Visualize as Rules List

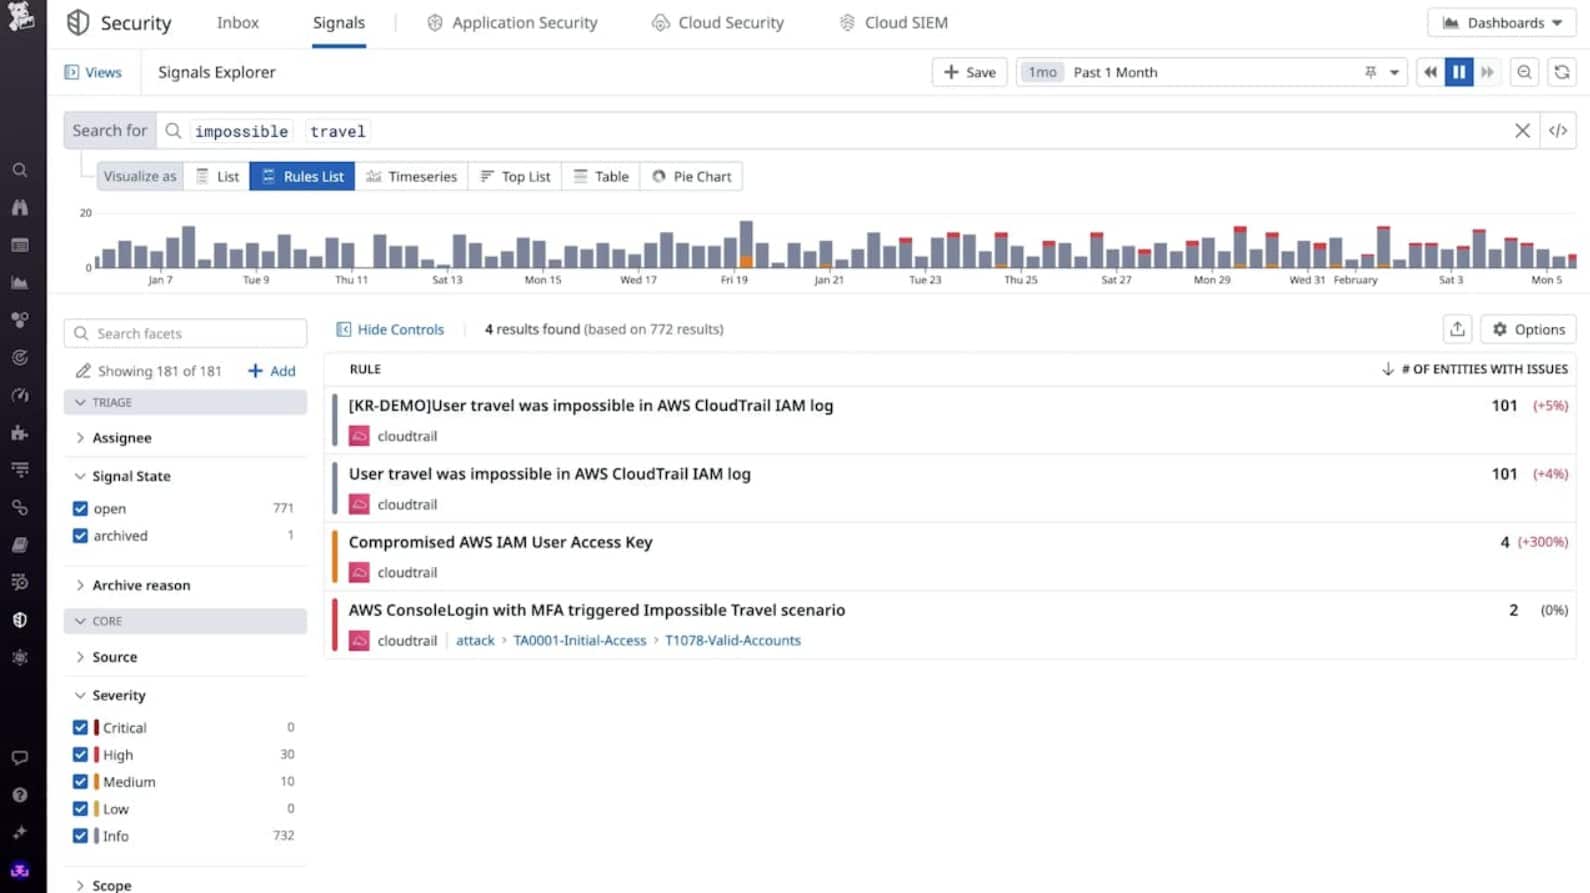[x=302, y=176]
